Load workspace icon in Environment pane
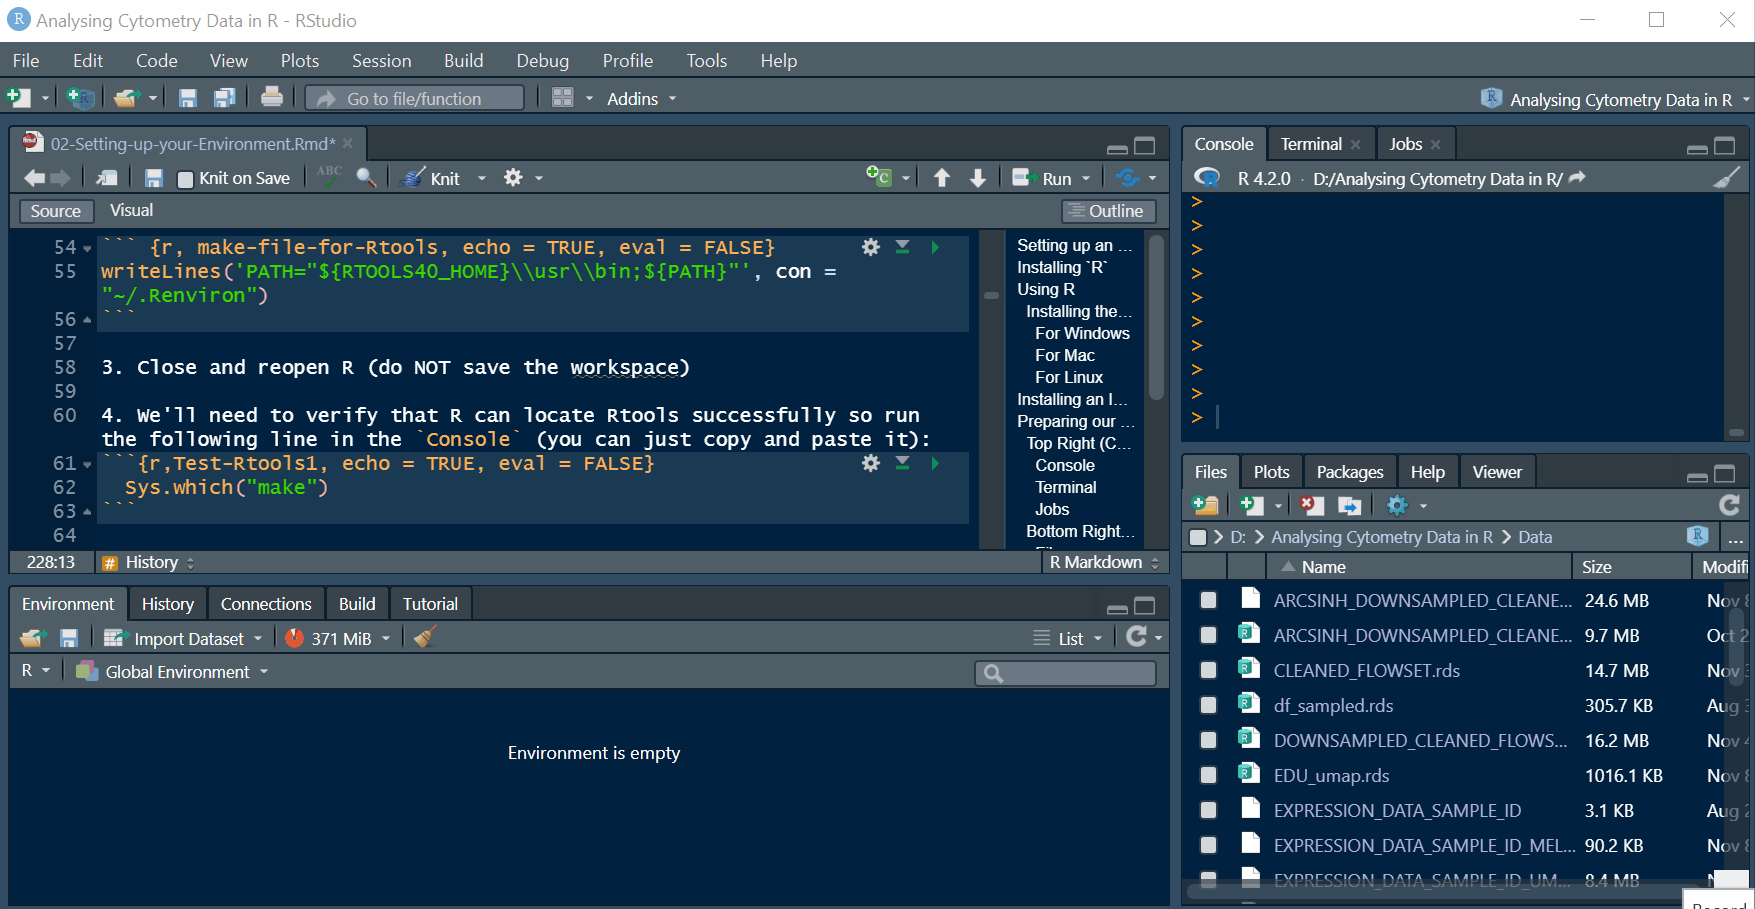The height and width of the screenshot is (909, 1755). pyautogui.click(x=33, y=638)
